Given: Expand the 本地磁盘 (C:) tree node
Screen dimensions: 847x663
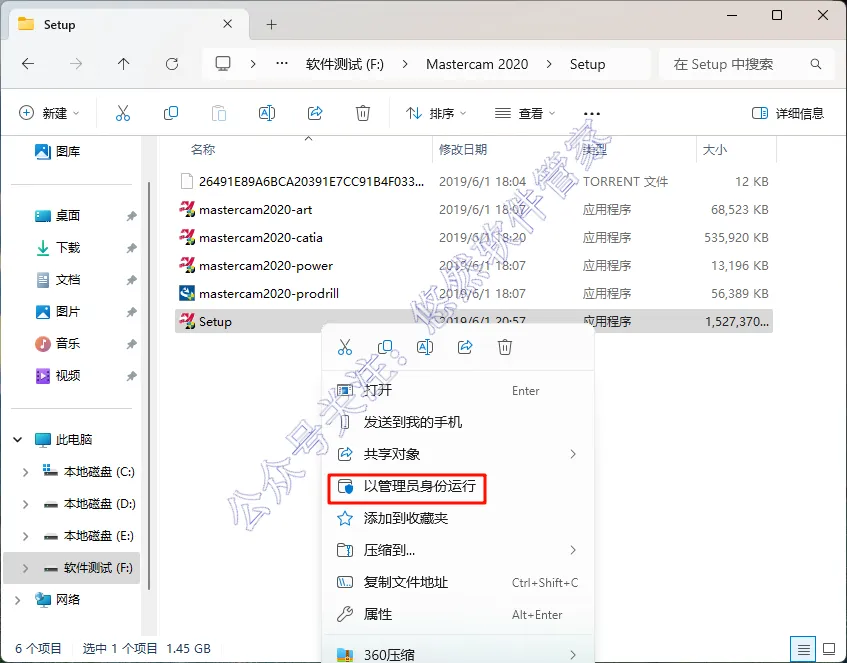Looking at the screenshot, I should tap(25, 472).
